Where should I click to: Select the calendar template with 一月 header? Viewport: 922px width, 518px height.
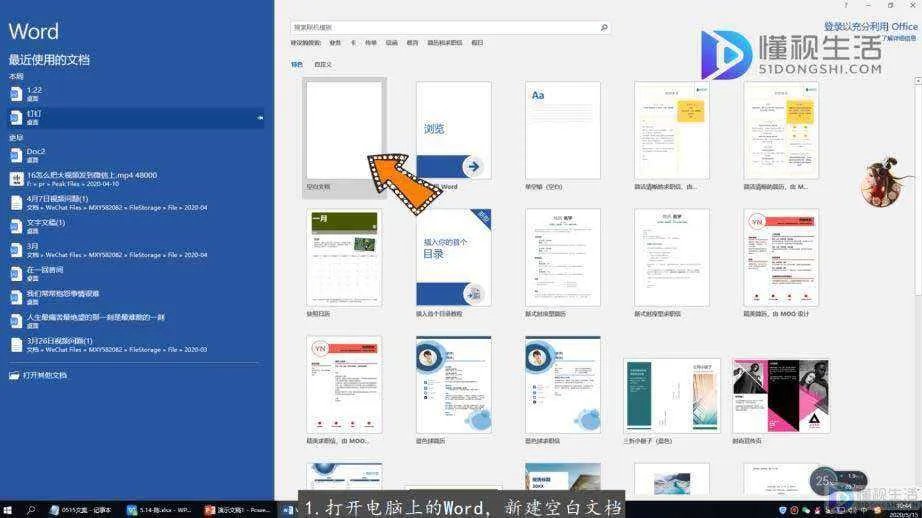click(x=344, y=257)
